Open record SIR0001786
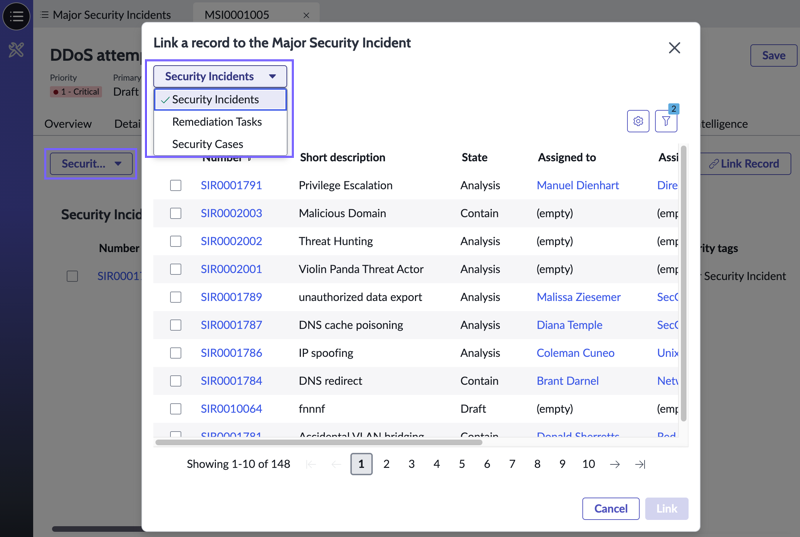 tap(231, 353)
